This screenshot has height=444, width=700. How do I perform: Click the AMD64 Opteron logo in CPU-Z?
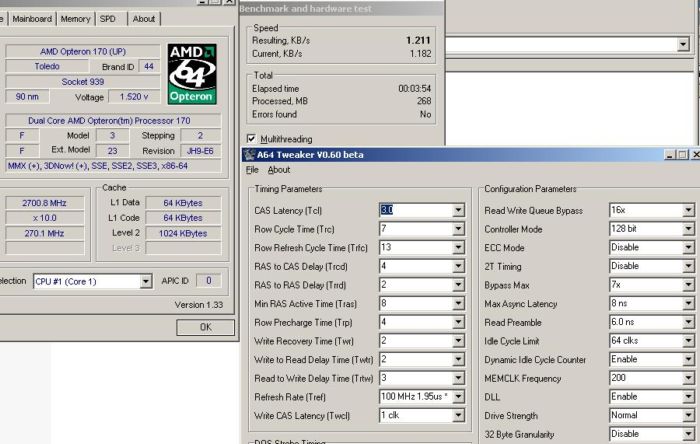192,74
